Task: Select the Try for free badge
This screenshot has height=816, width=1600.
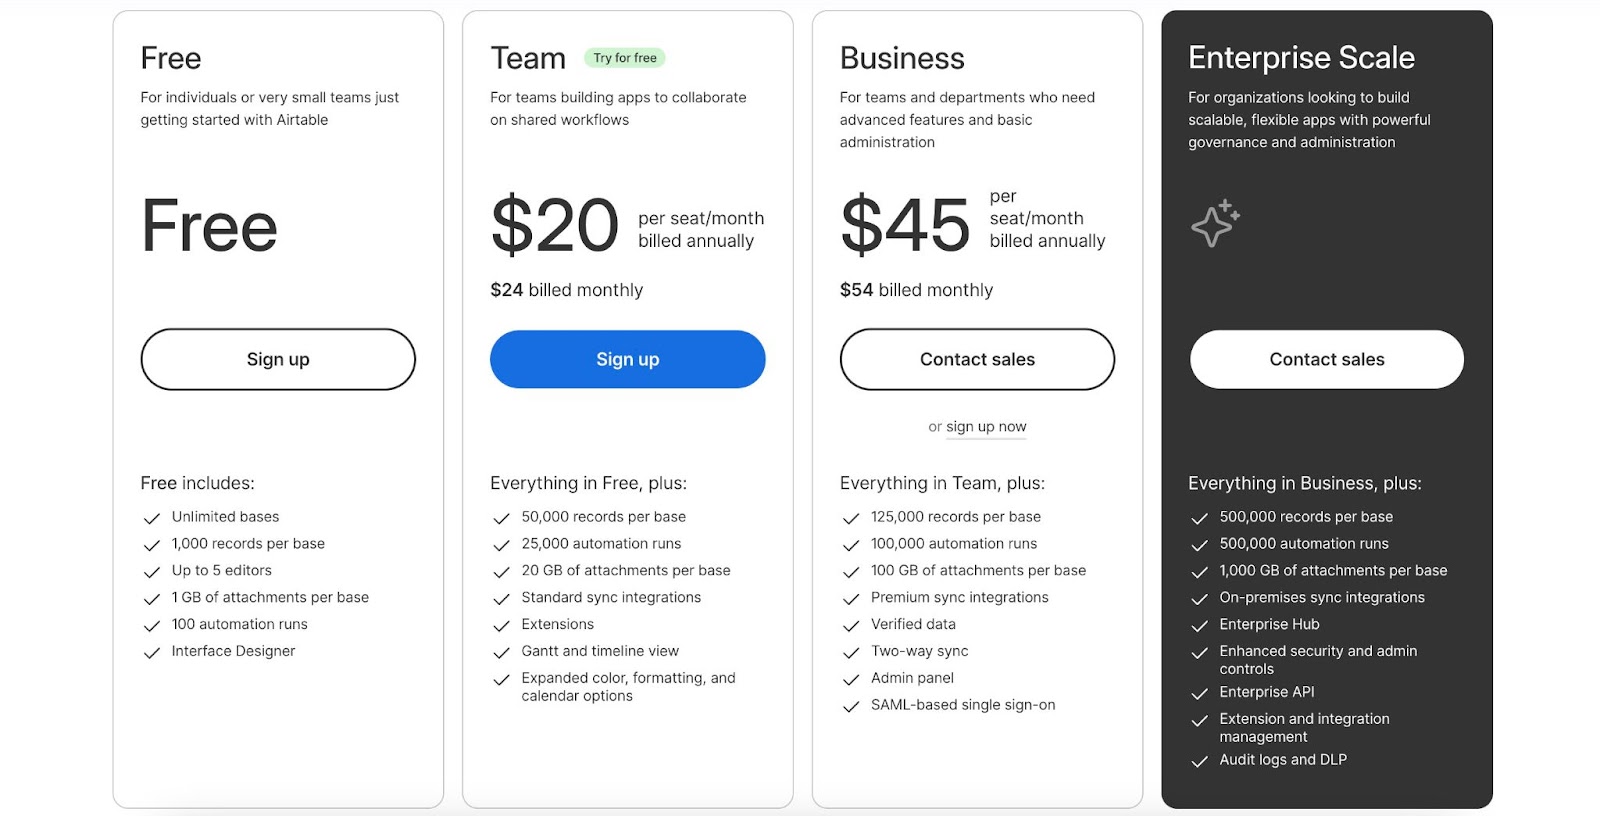Action: pos(624,57)
